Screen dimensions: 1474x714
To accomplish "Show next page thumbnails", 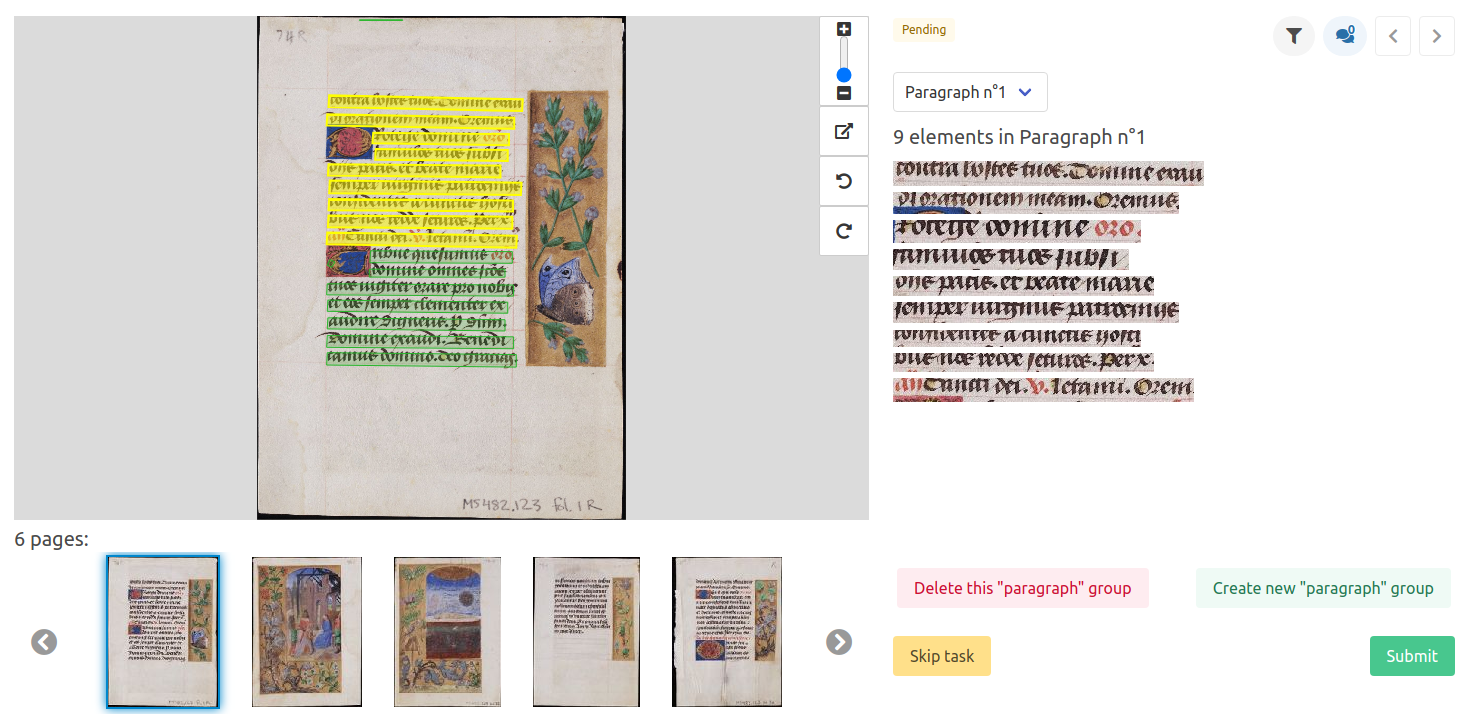I will 839,642.
